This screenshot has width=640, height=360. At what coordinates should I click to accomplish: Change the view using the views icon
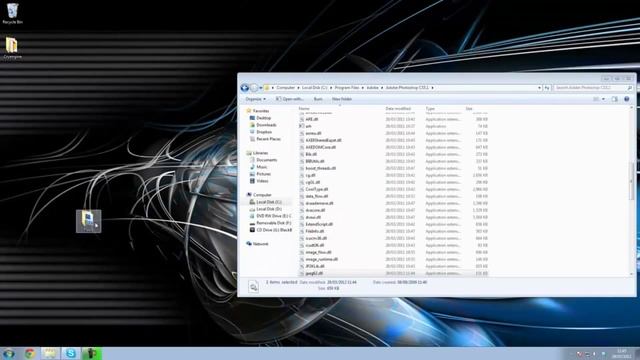[596, 99]
